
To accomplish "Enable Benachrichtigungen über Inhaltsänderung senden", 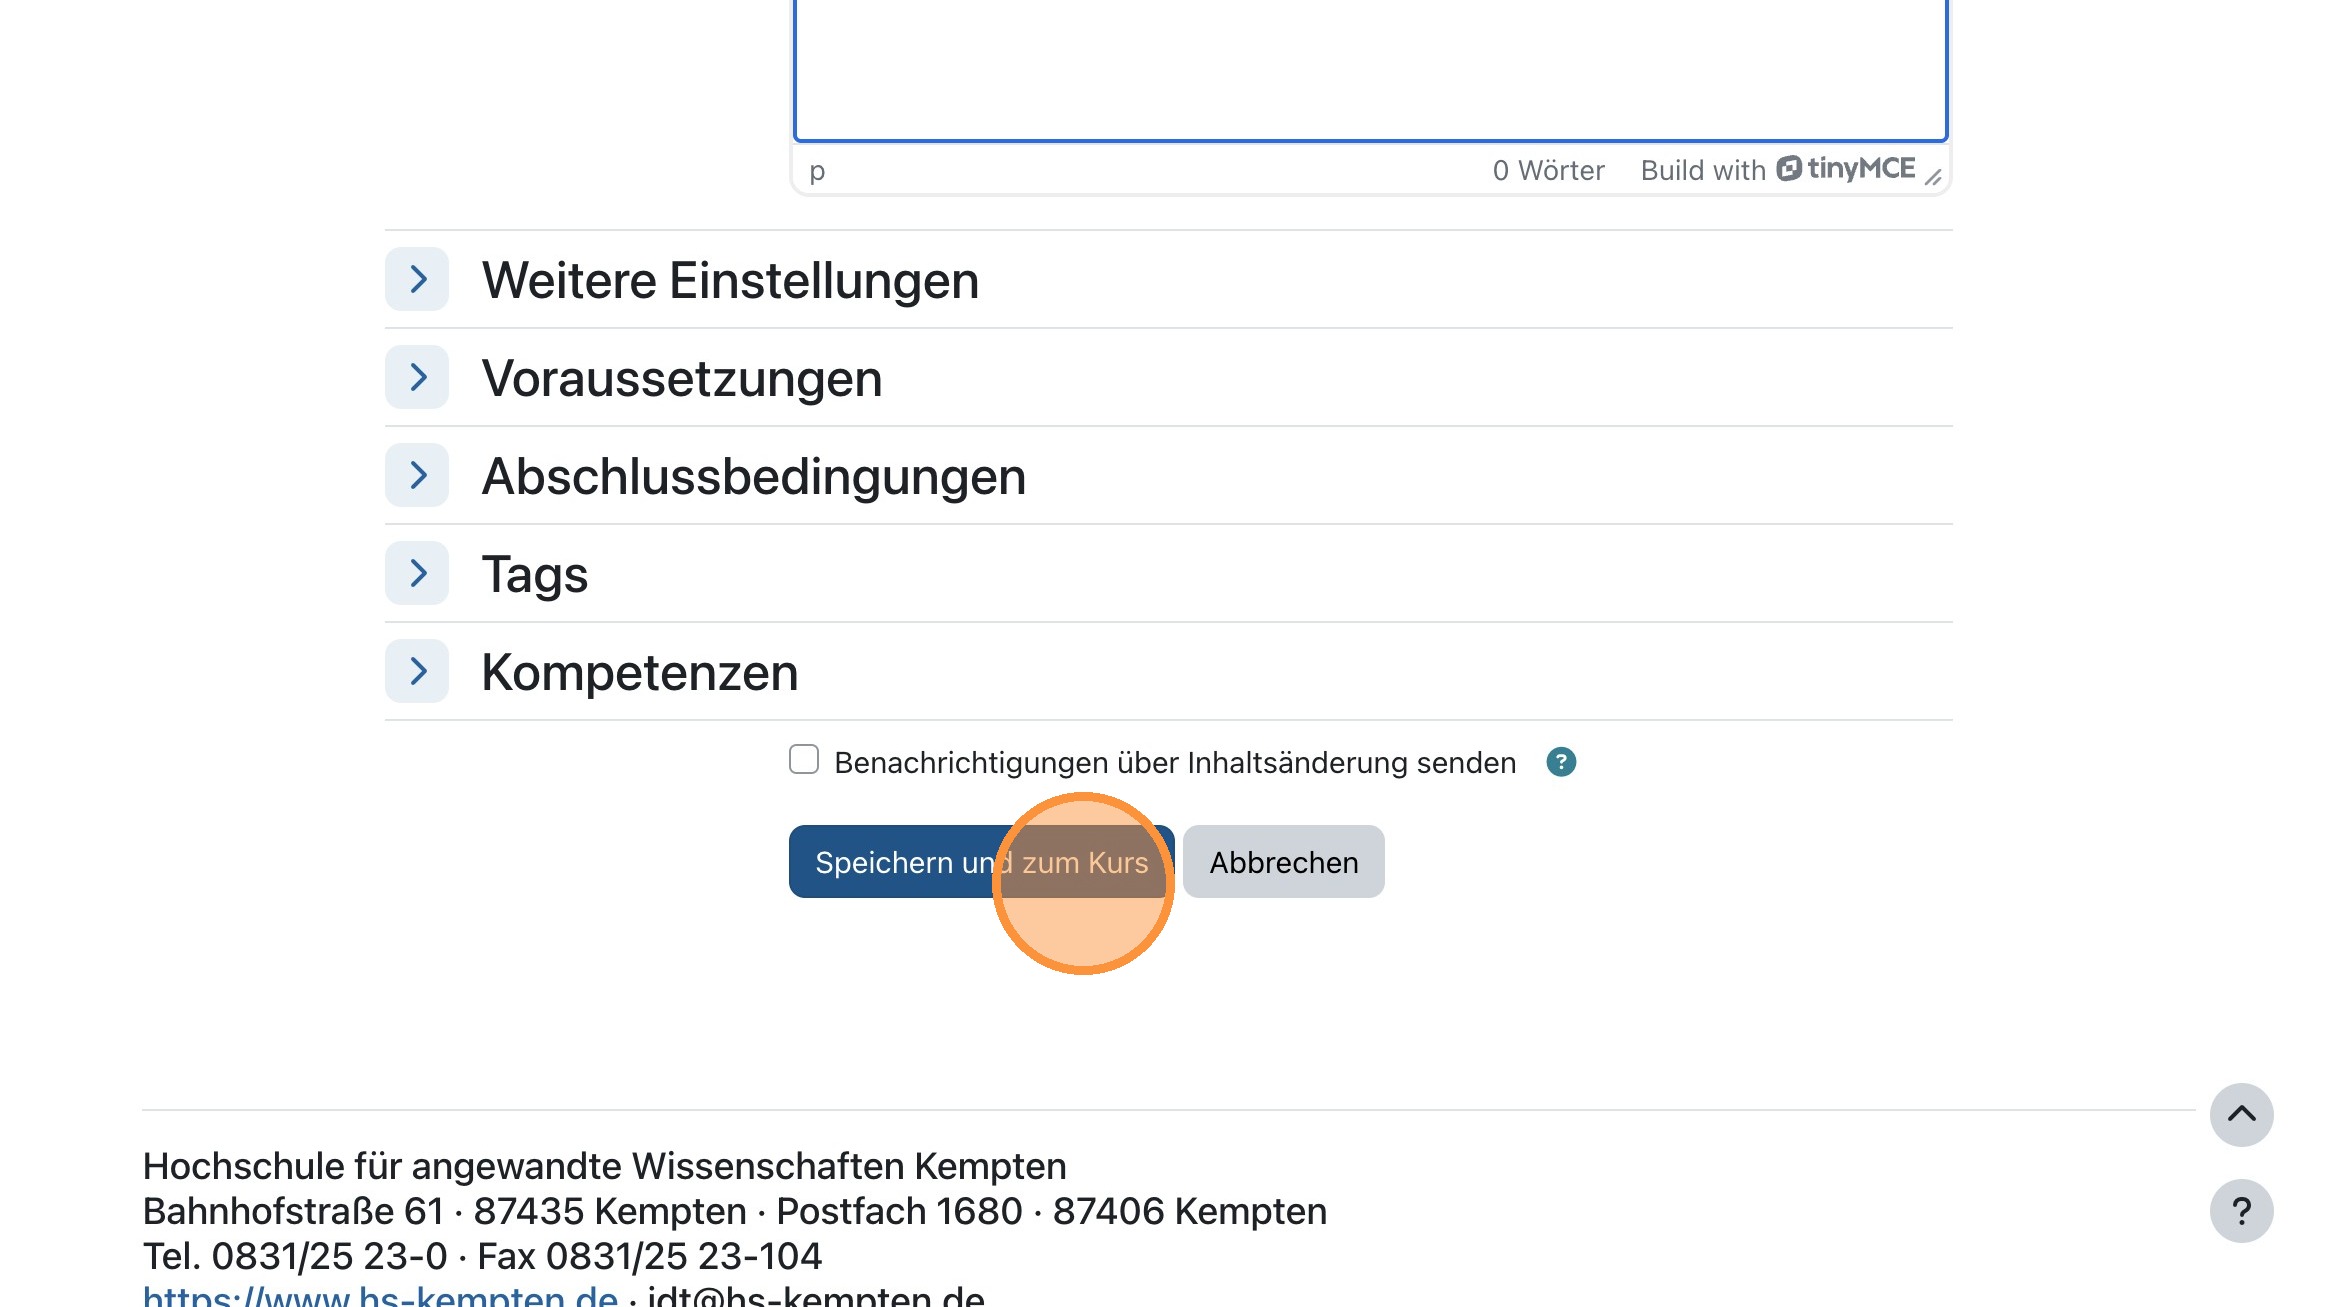I will click(803, 761).
